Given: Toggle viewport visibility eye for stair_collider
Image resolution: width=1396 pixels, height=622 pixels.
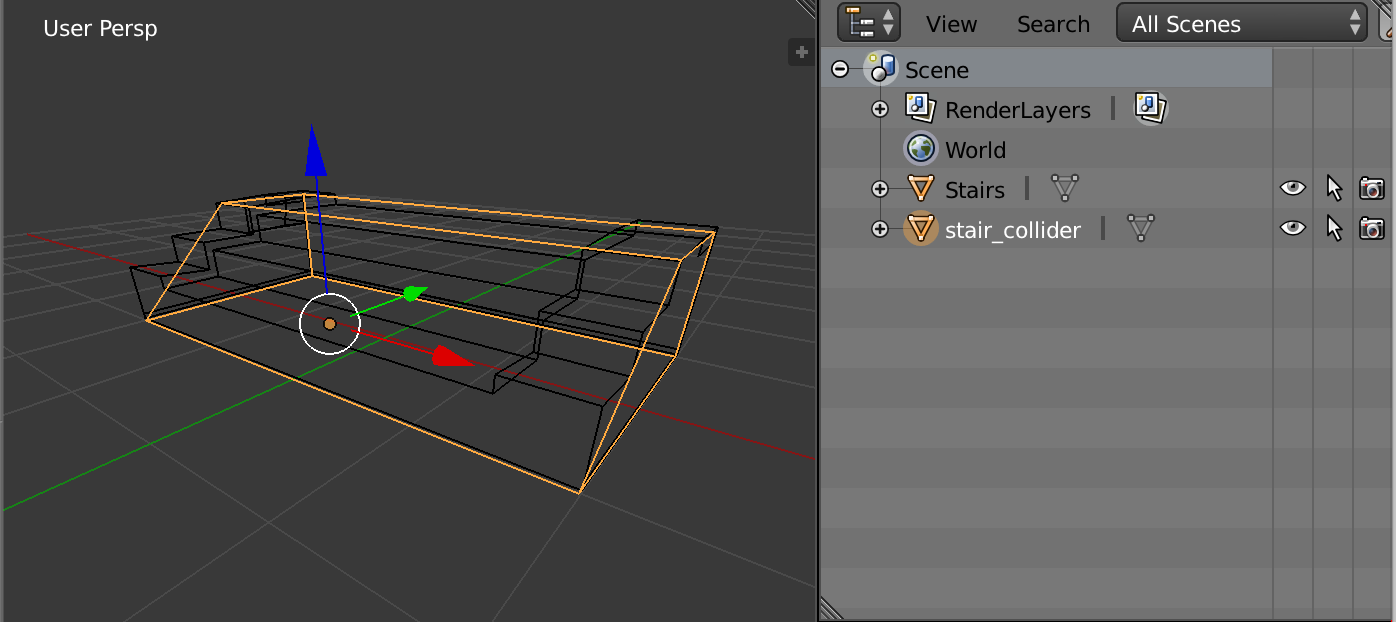Looking at the screenshot, I should [x=1292, y=228].
